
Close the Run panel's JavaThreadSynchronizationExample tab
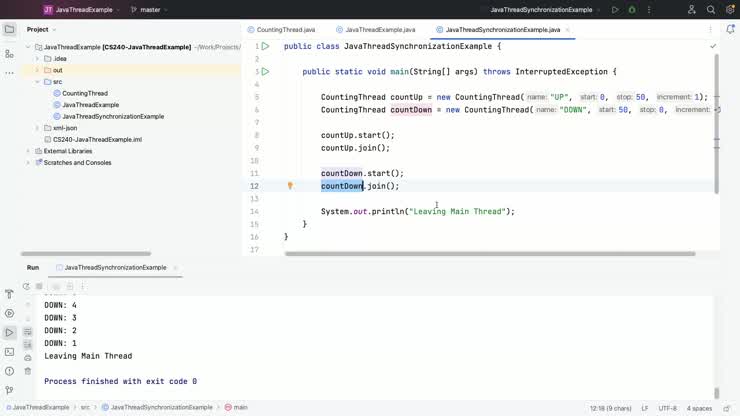point(175,268)
